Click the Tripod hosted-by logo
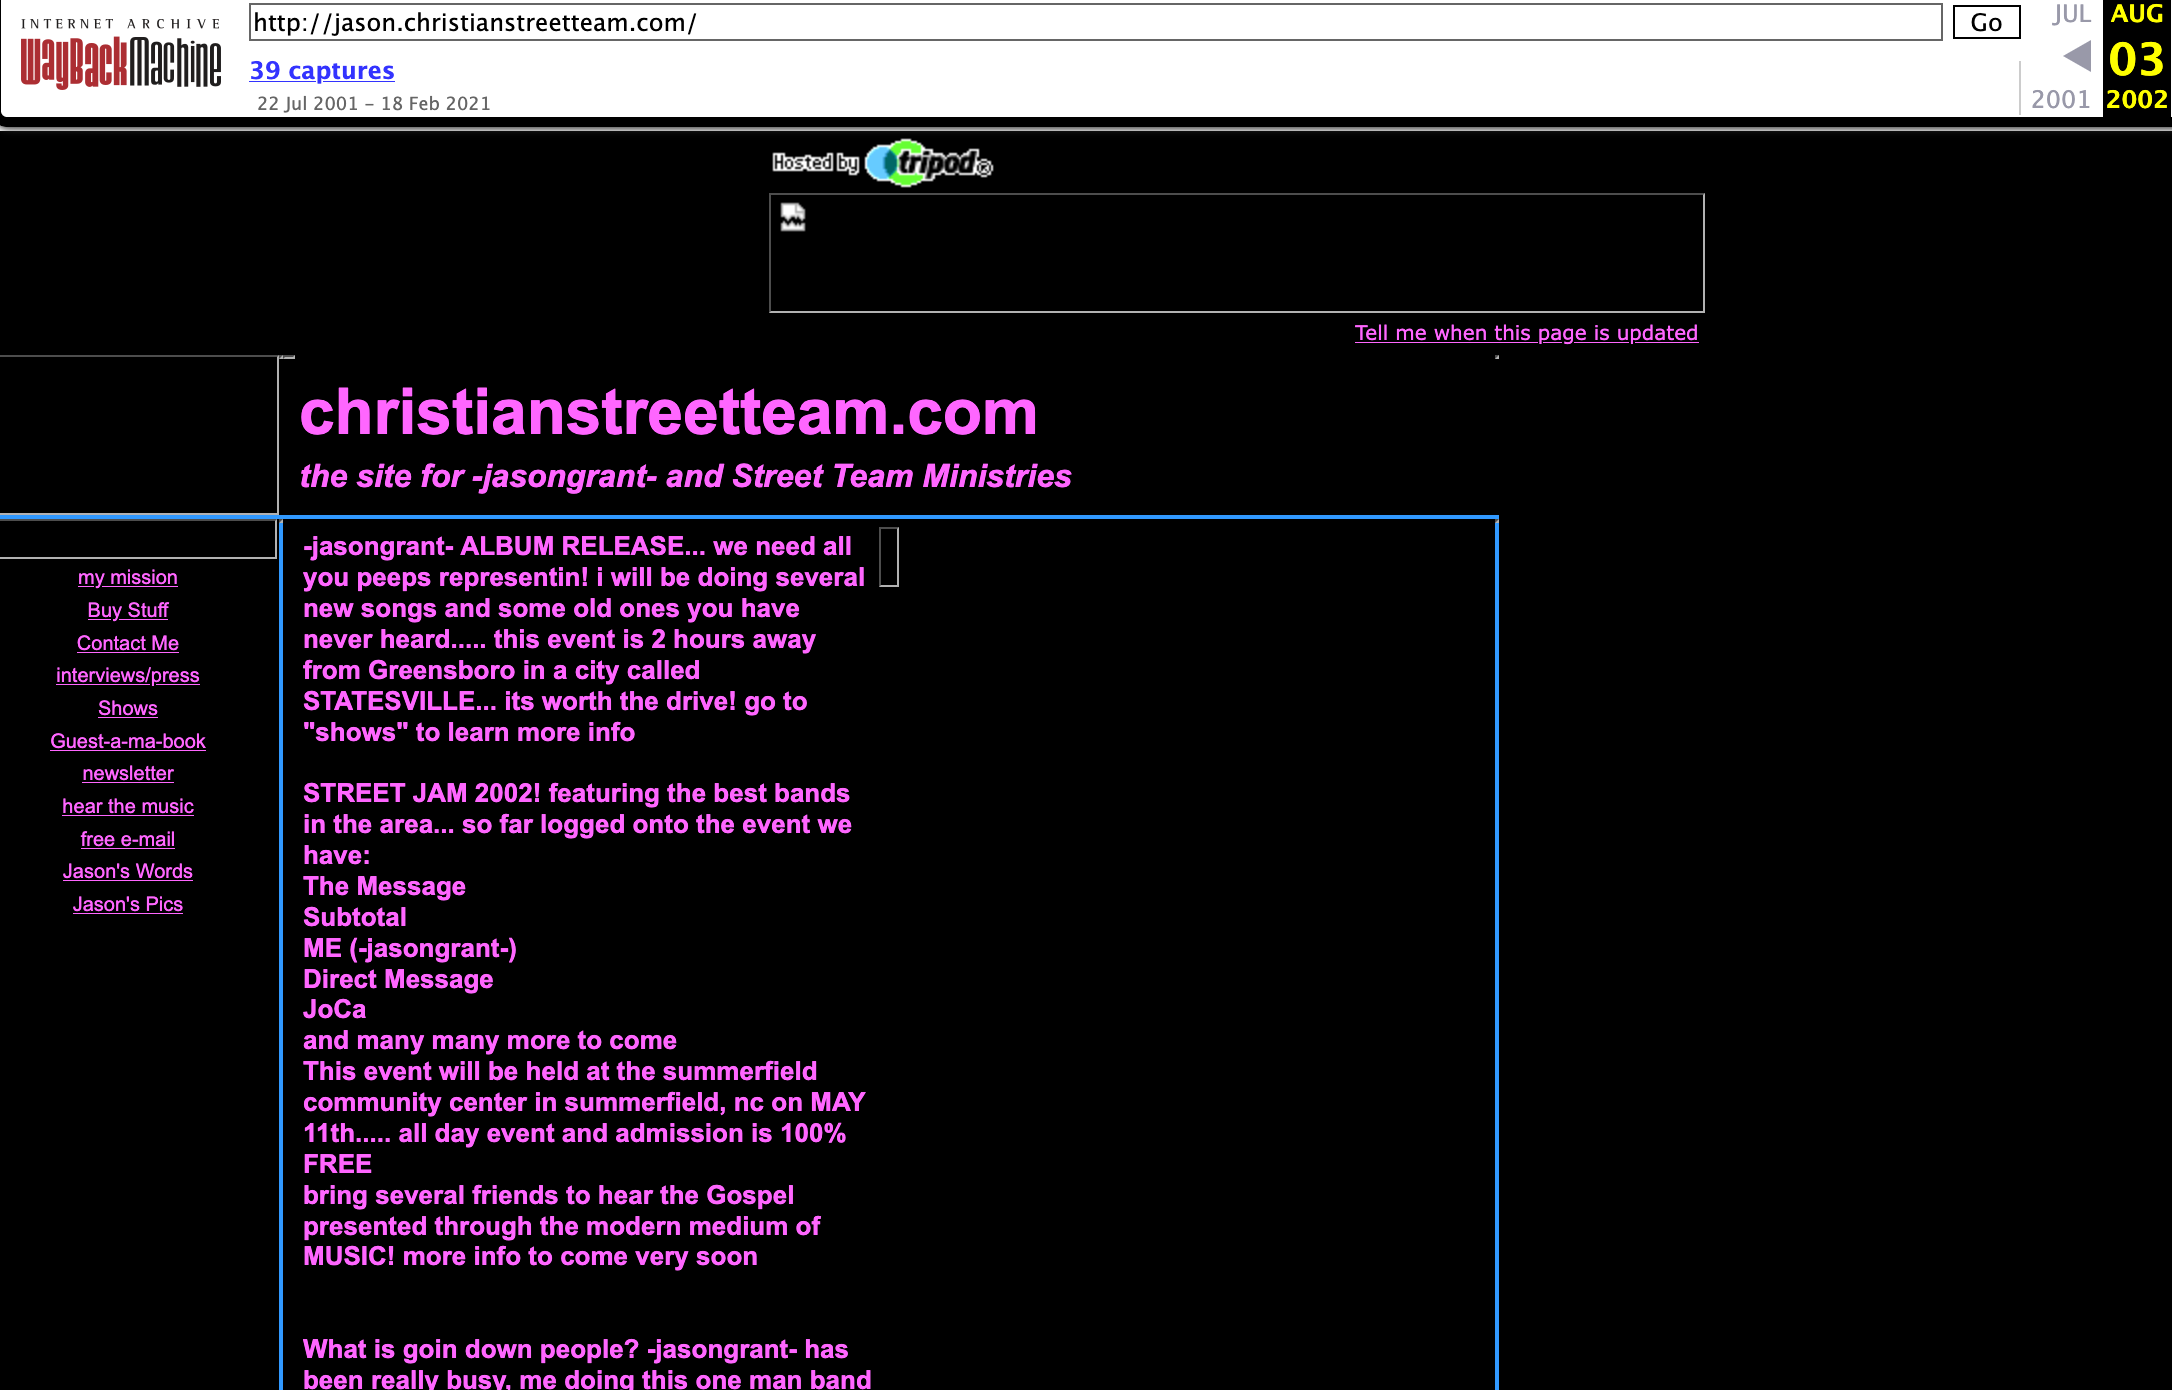 tap(882, 163)
